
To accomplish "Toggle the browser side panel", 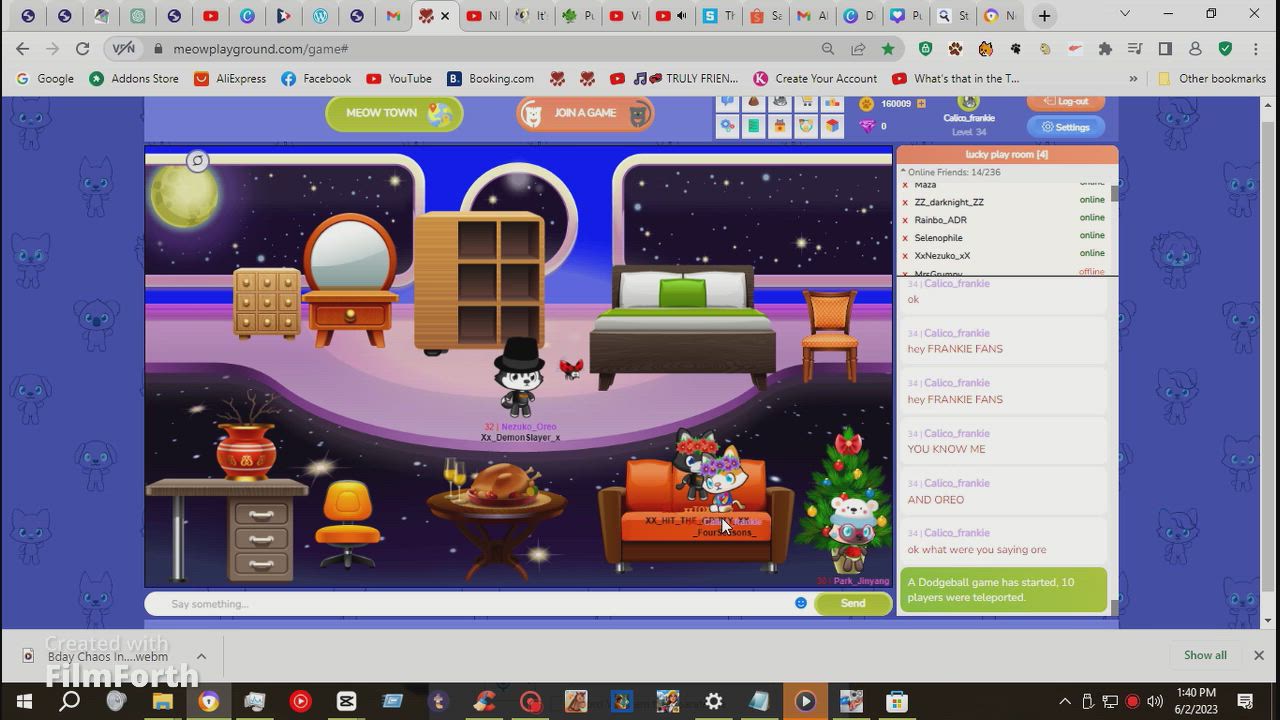I will click(x=1165, y=49).
